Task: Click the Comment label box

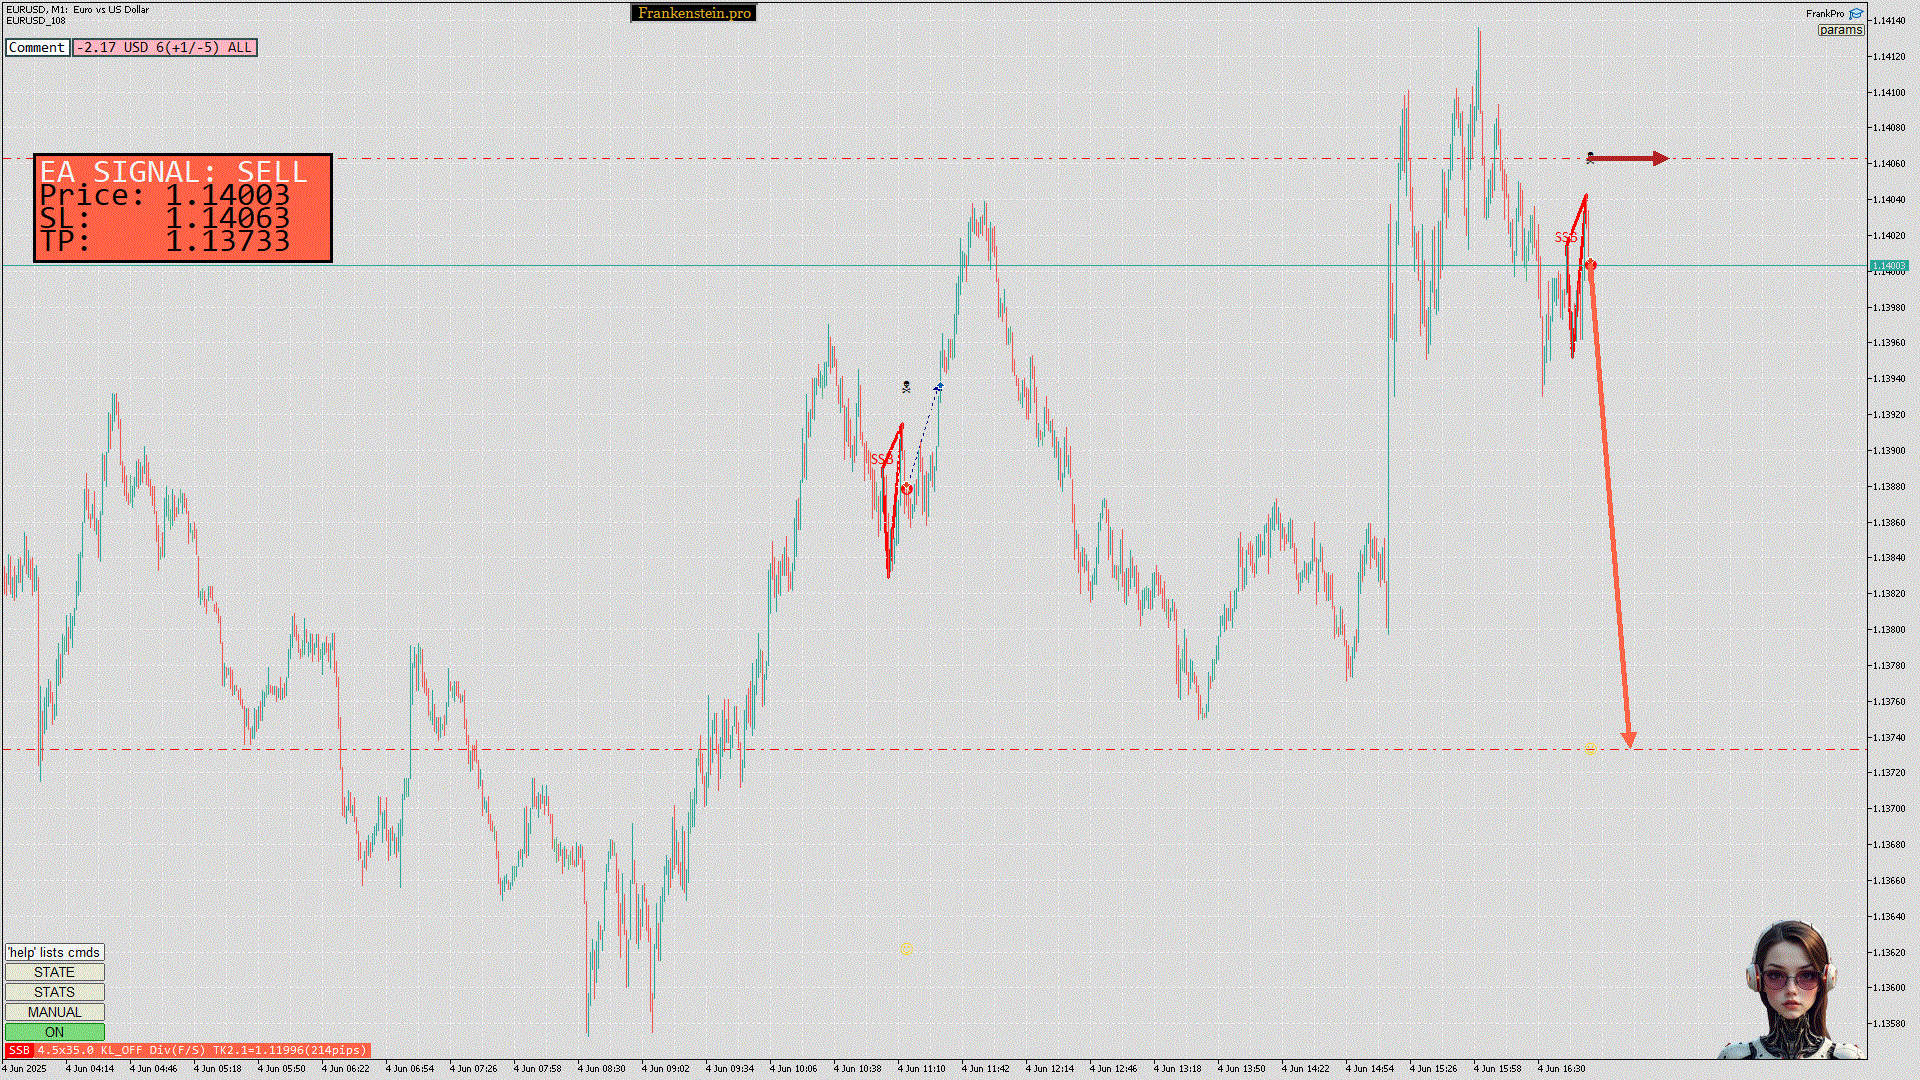Action: click(37, 47)
